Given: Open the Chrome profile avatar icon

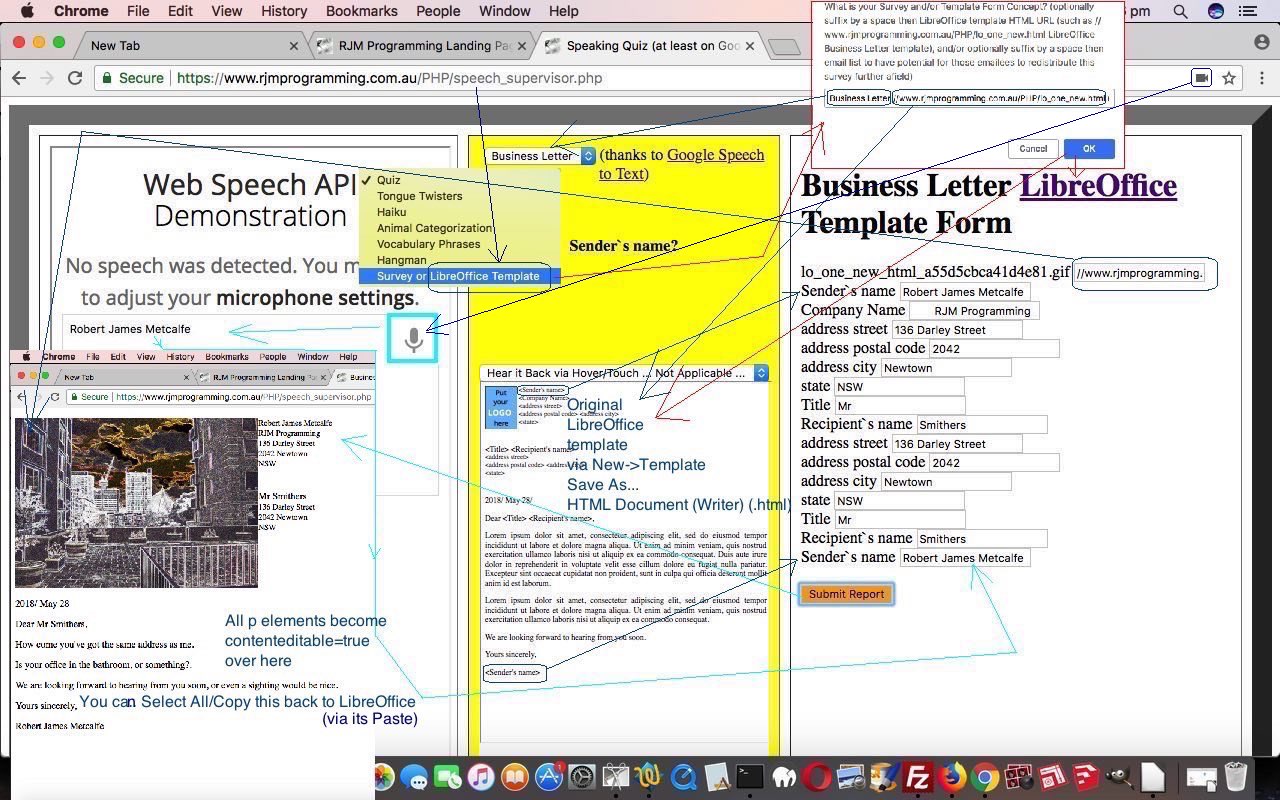Looking at the screenshot, I should (x=1262, y=42).
